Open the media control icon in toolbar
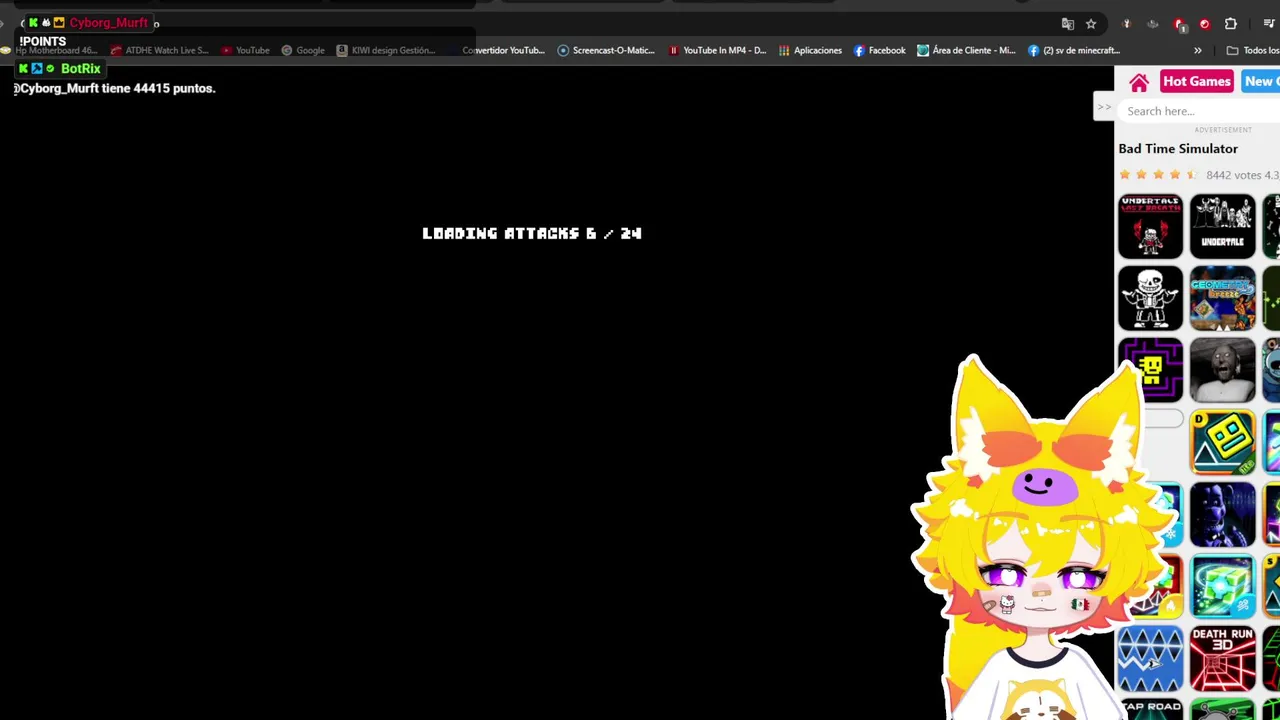This screenshot has height=720, width=1280. click(1269, 24)
